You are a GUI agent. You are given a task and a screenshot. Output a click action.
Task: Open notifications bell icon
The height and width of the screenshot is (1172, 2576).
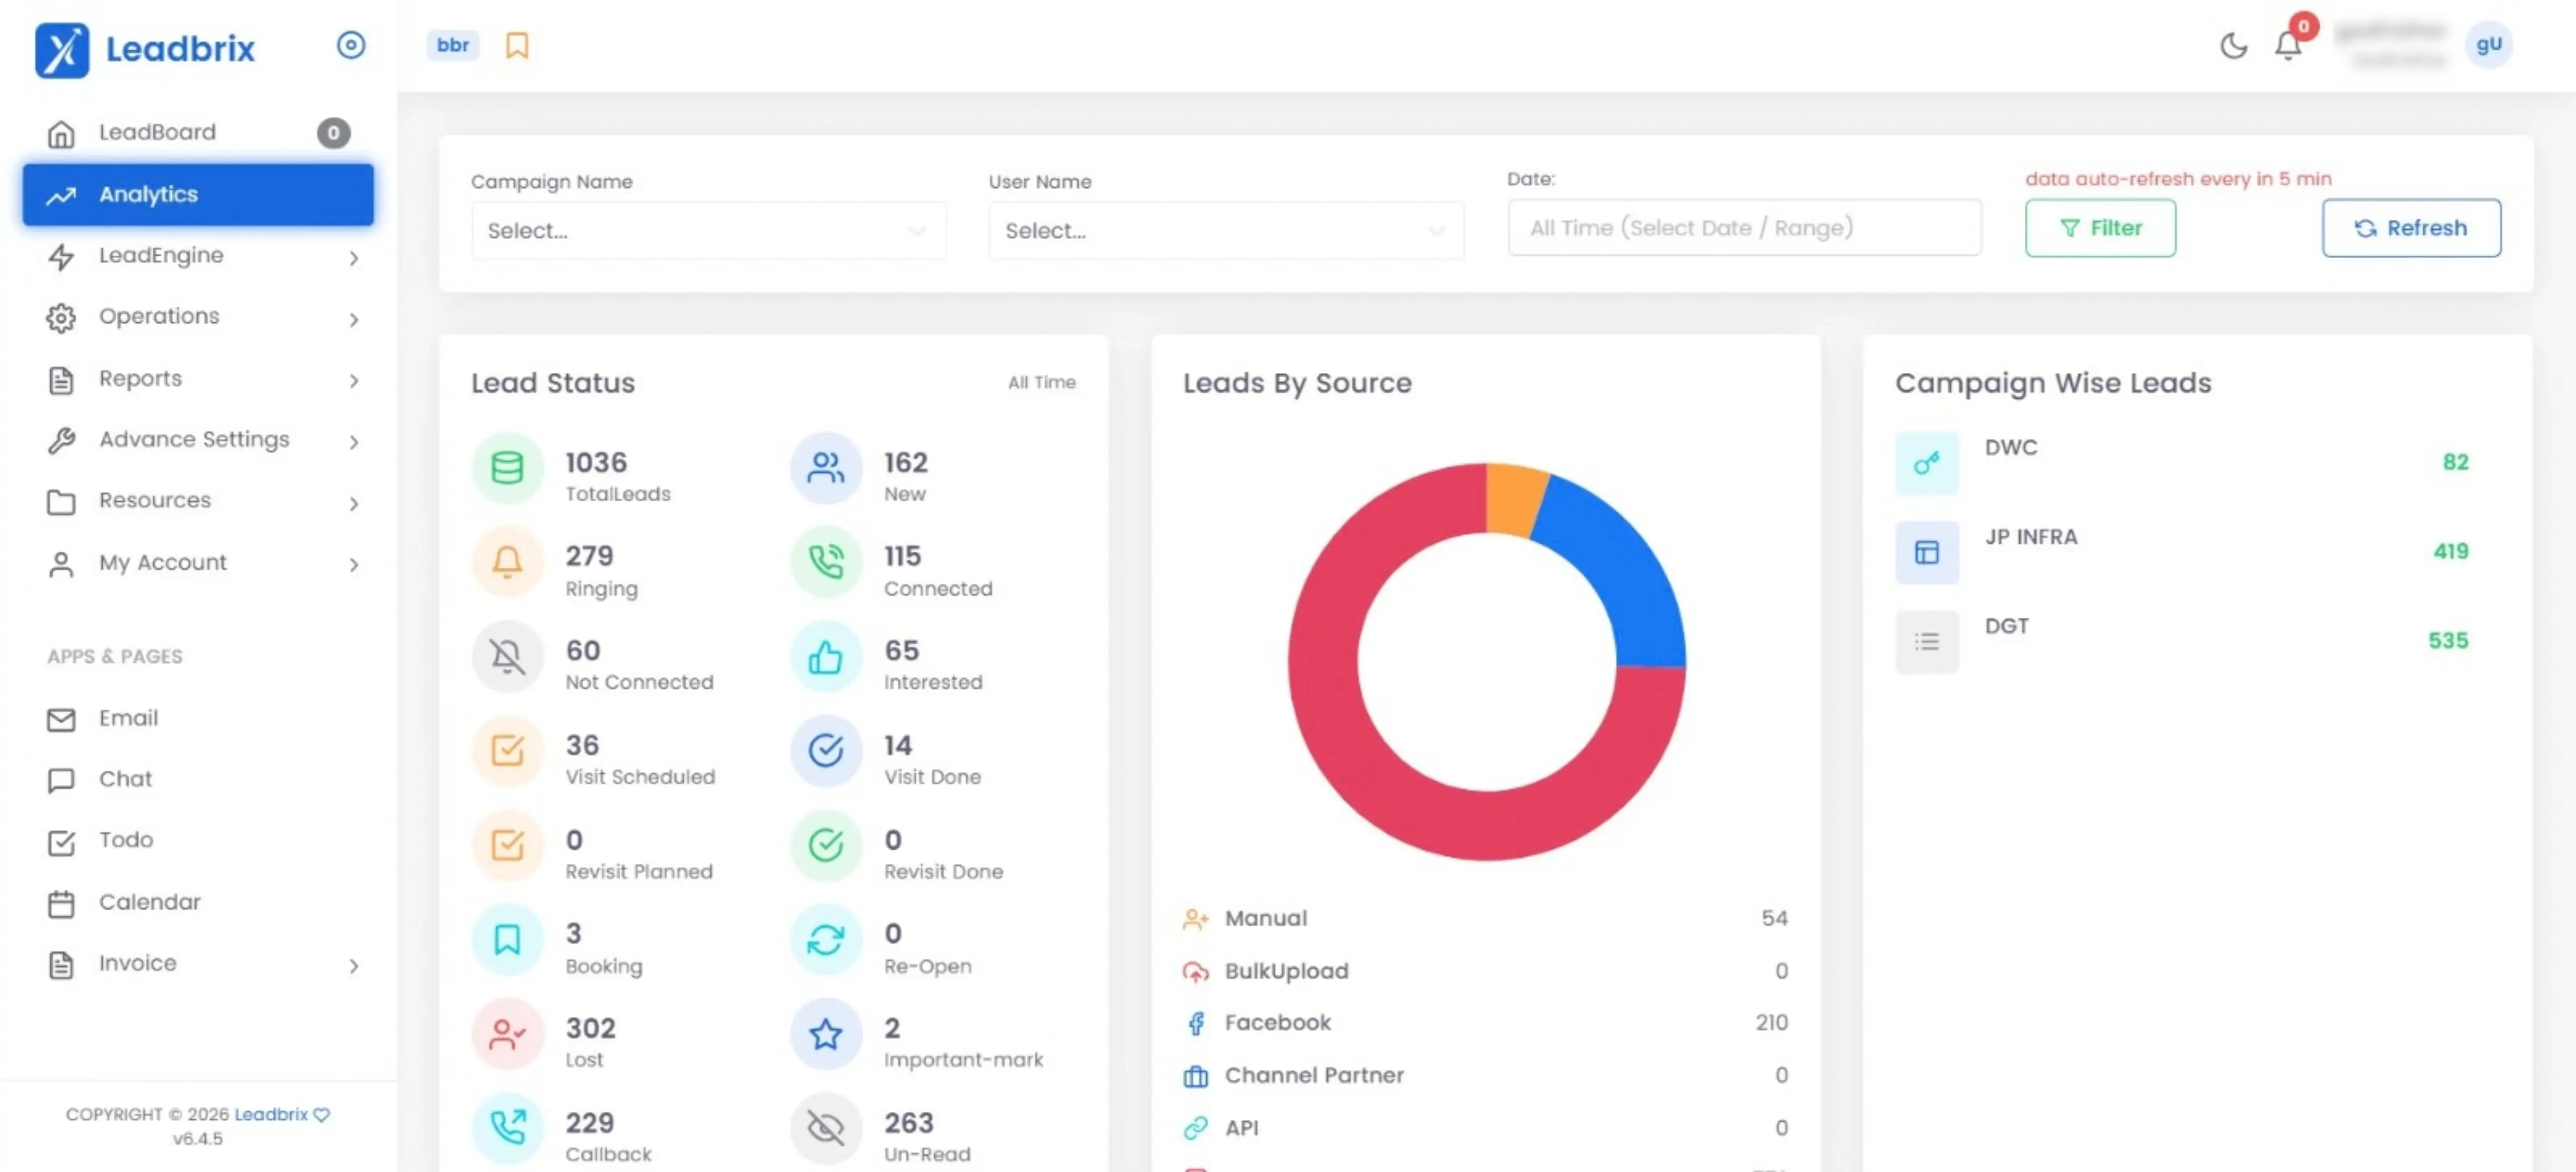[x=2288, y=46]
